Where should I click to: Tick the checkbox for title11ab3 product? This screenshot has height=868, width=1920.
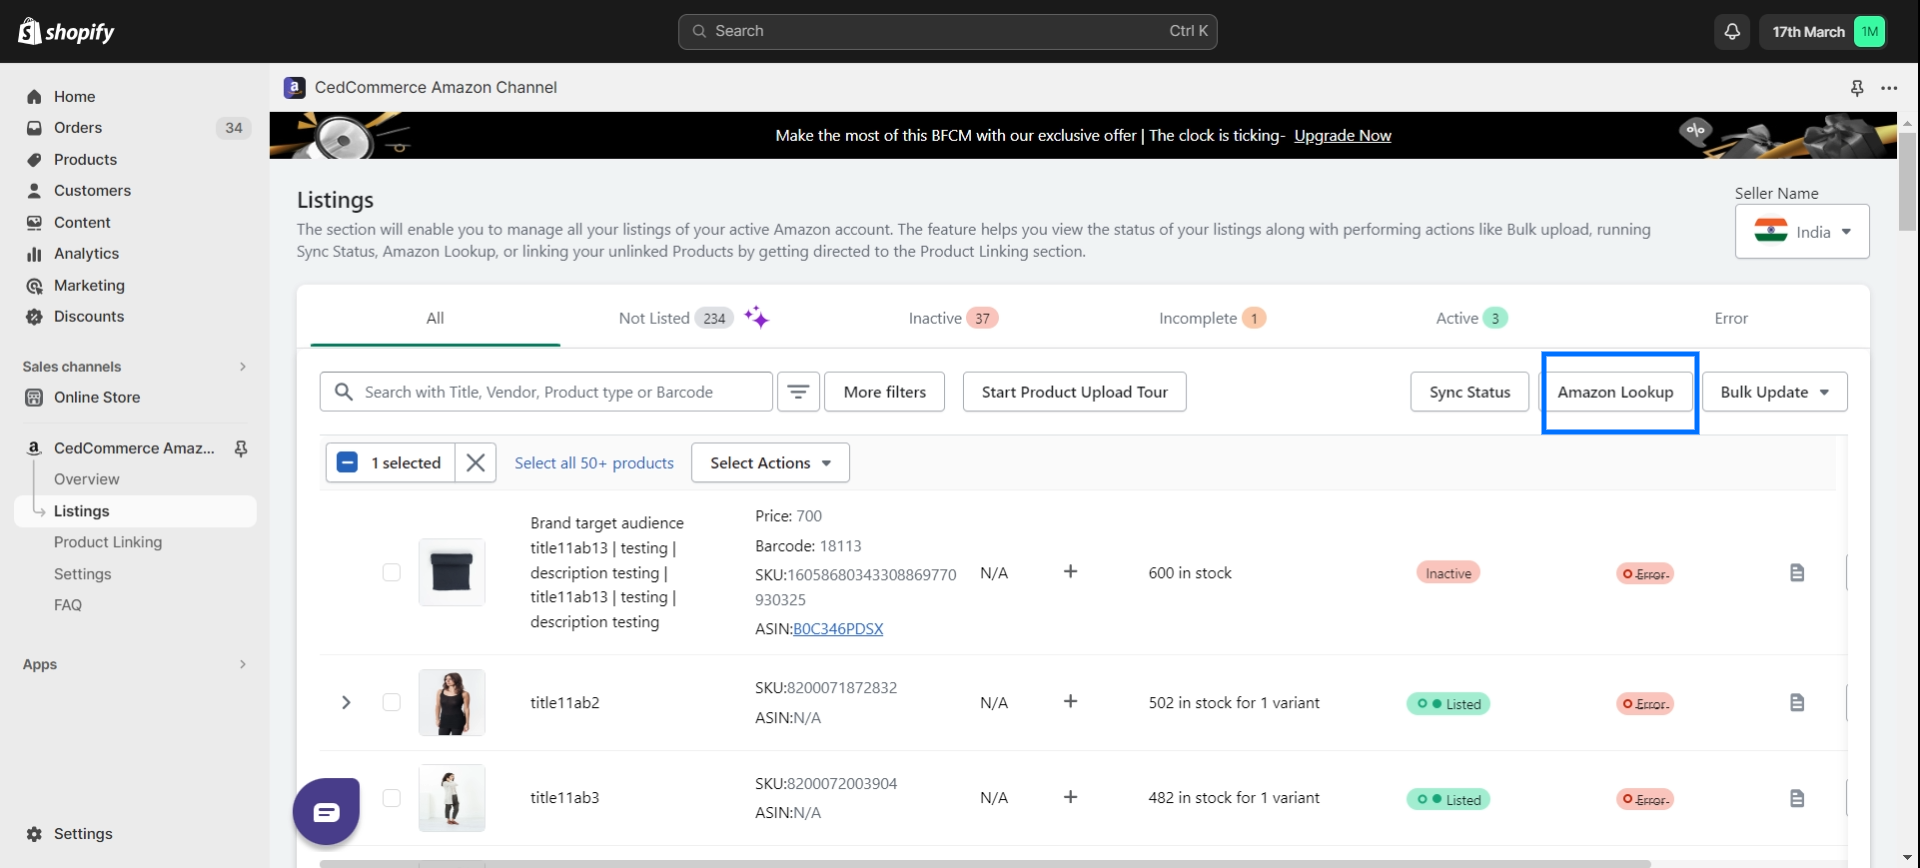point(392,798)
